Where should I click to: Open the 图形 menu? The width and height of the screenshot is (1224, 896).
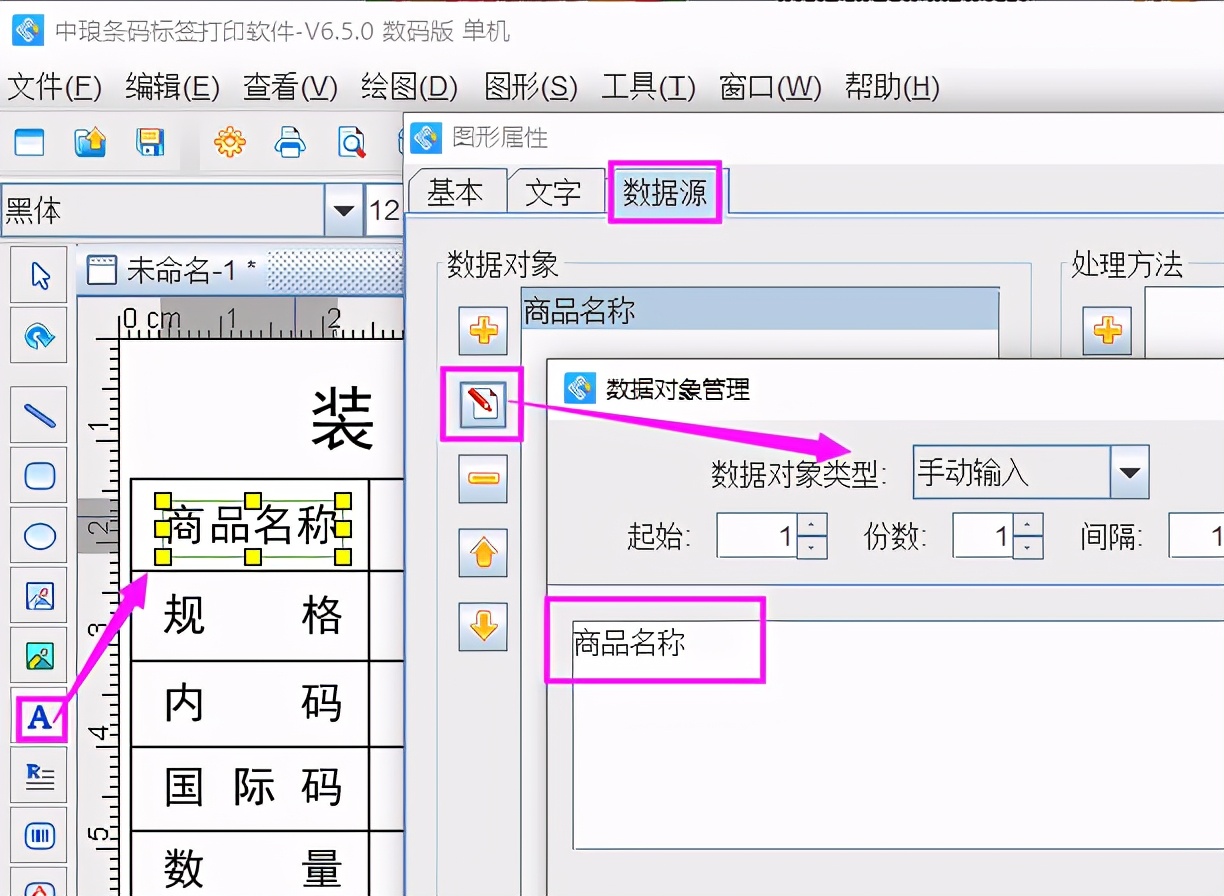(x=530, y=88)
